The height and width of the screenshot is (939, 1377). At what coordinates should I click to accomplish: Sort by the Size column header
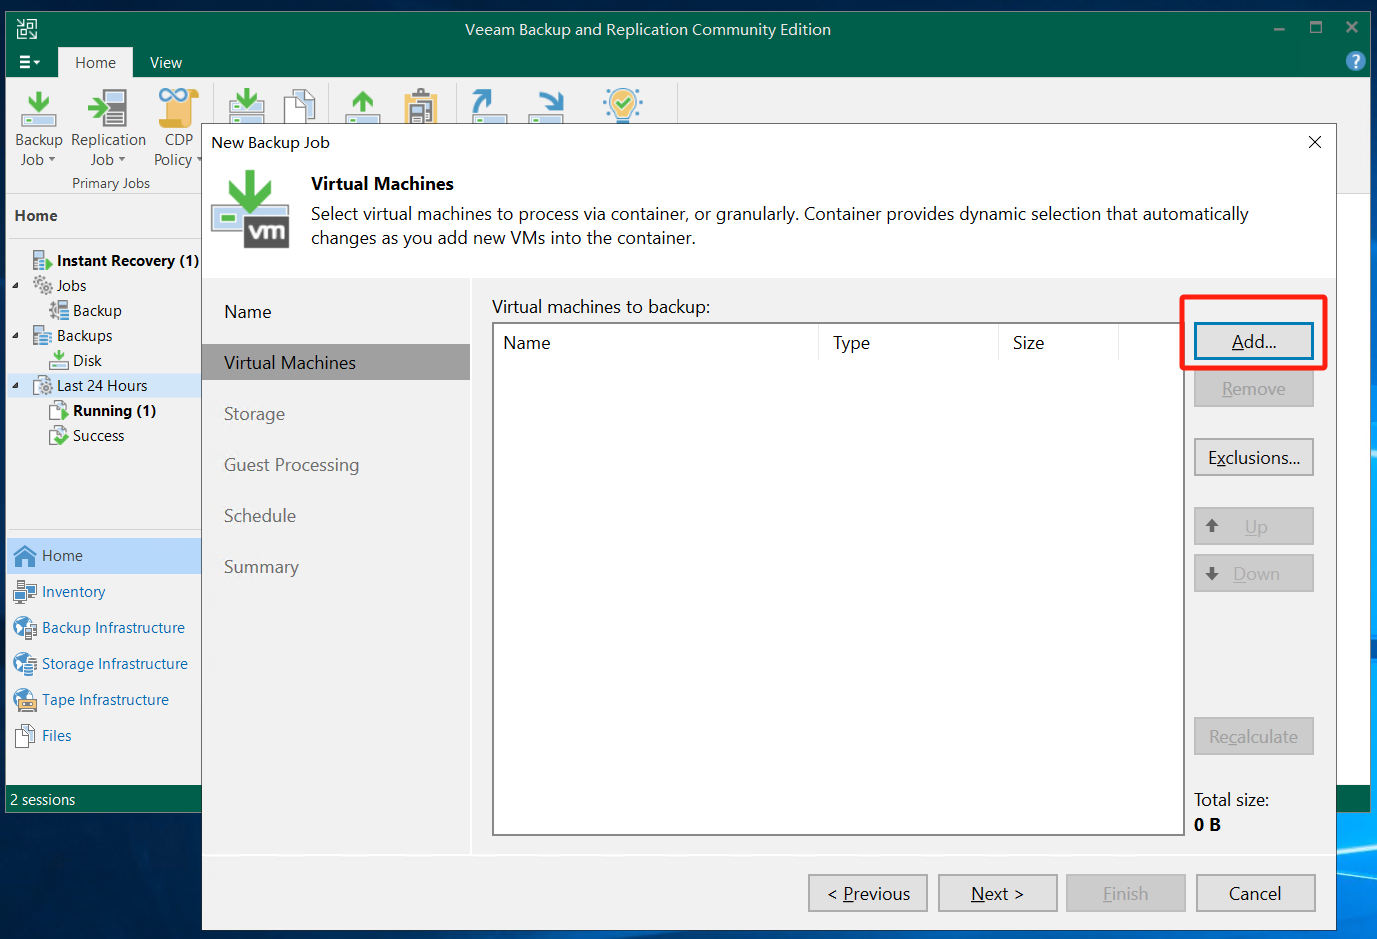(1058, 342)
